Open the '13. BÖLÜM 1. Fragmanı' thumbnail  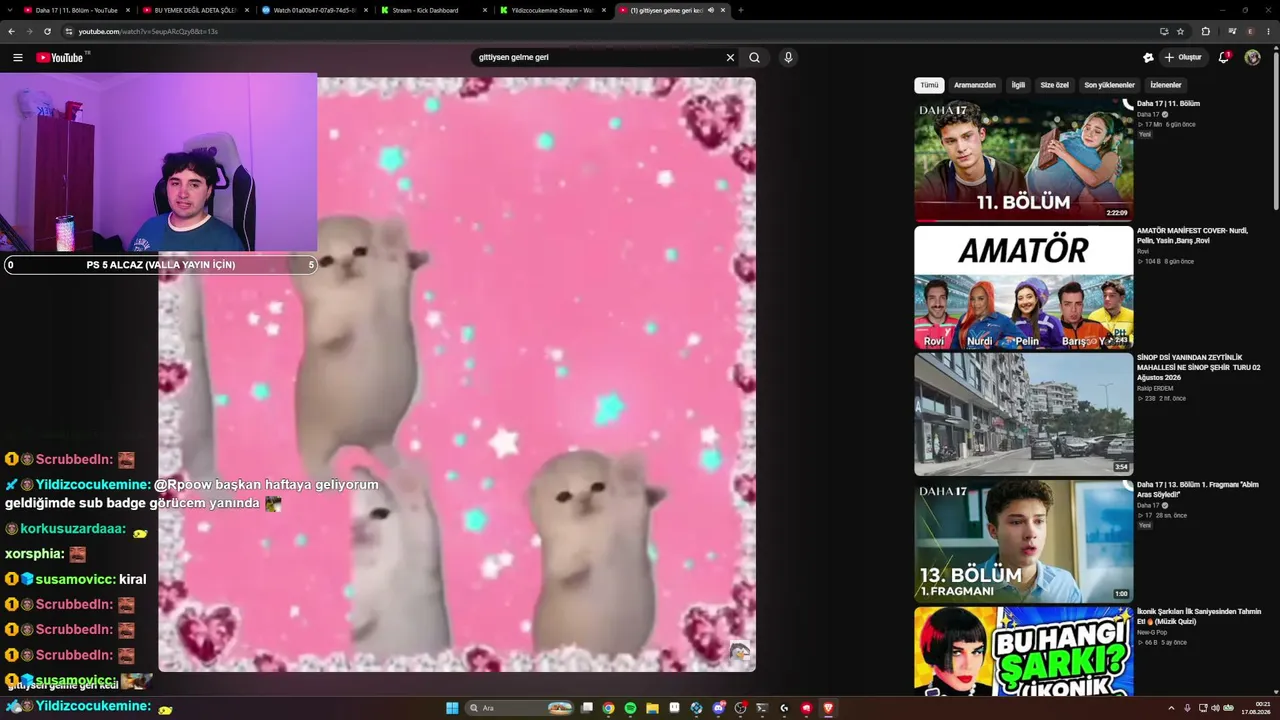(x=1024, y=542)
